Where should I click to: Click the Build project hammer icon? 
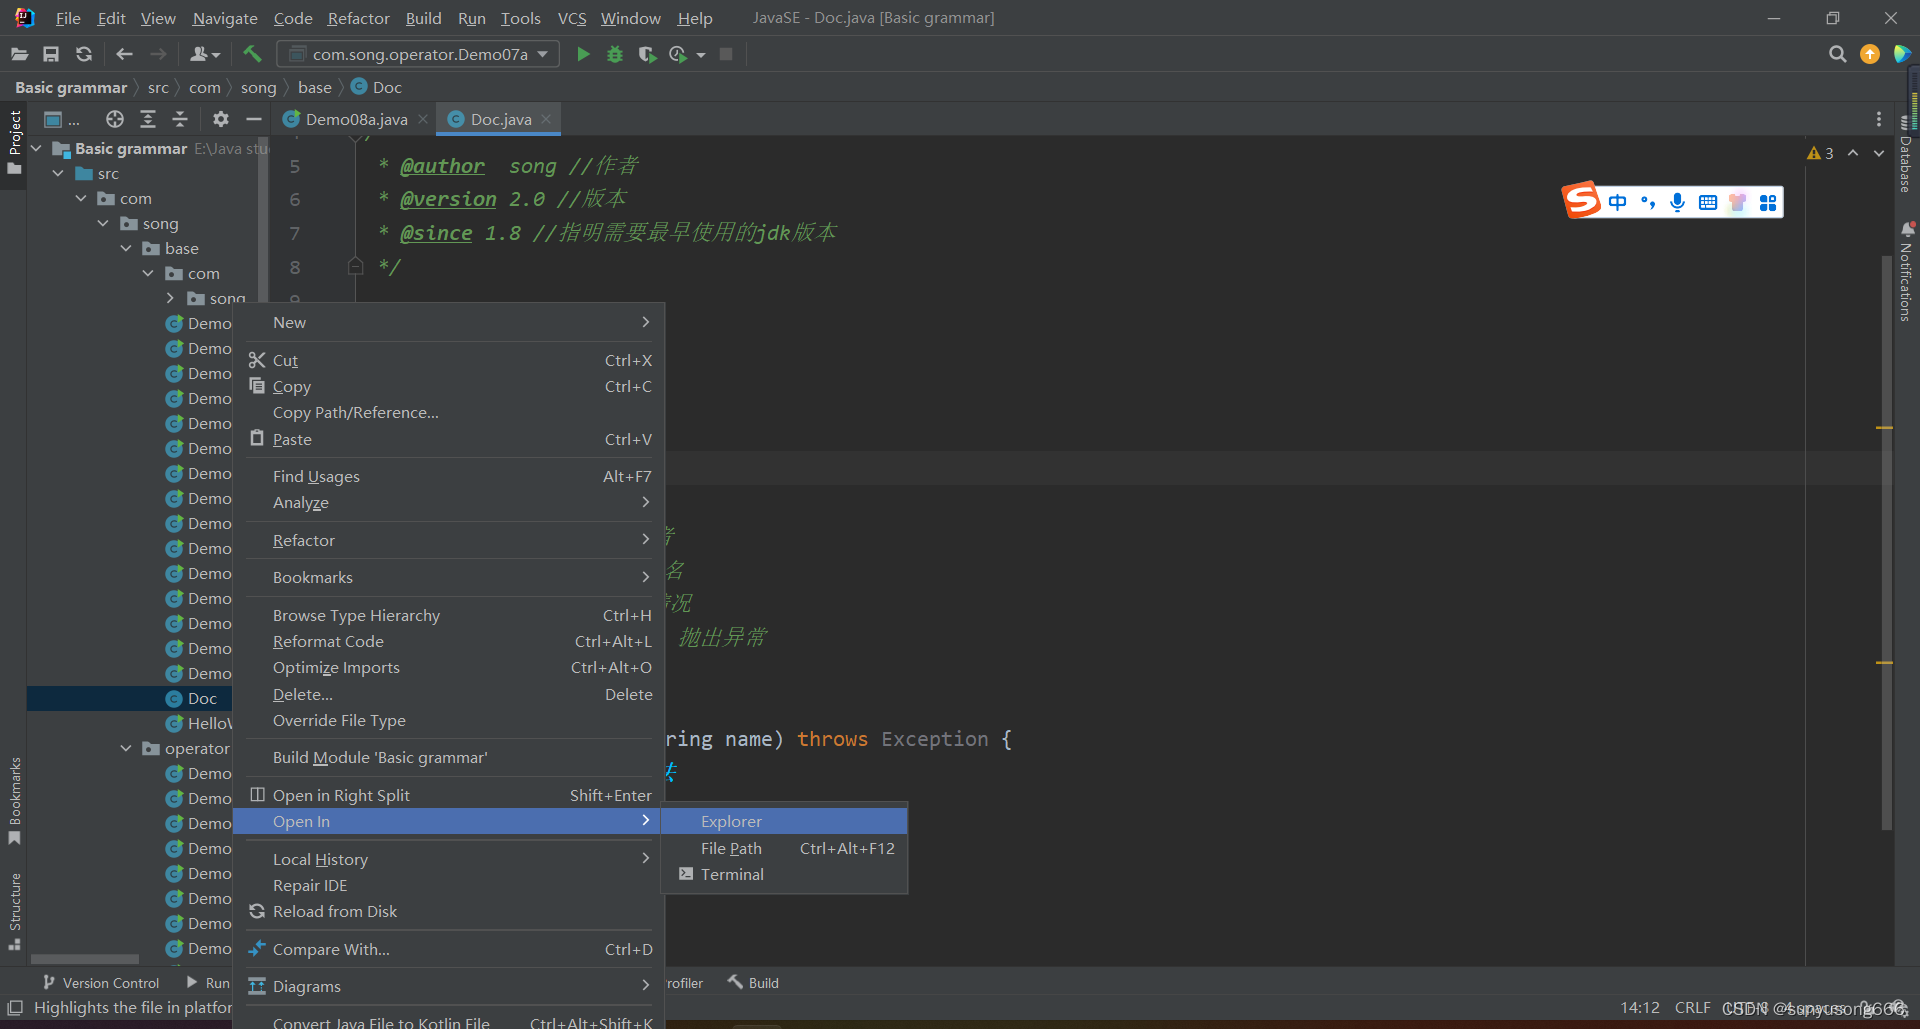(x=252, y=54)
